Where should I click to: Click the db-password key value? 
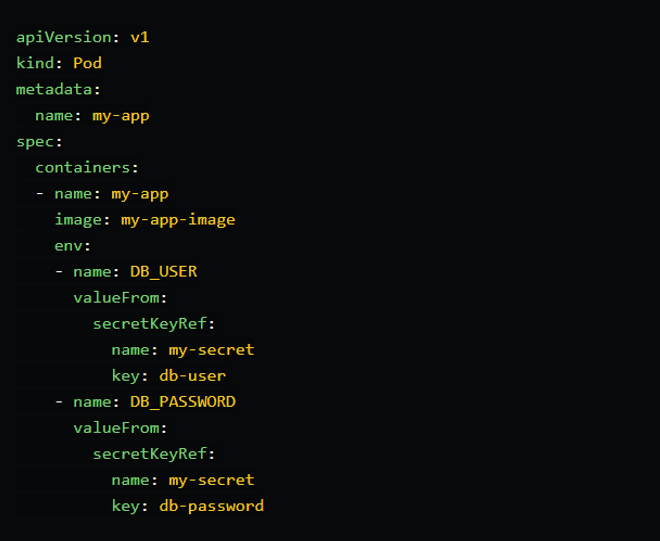click(x=211, y=506)
